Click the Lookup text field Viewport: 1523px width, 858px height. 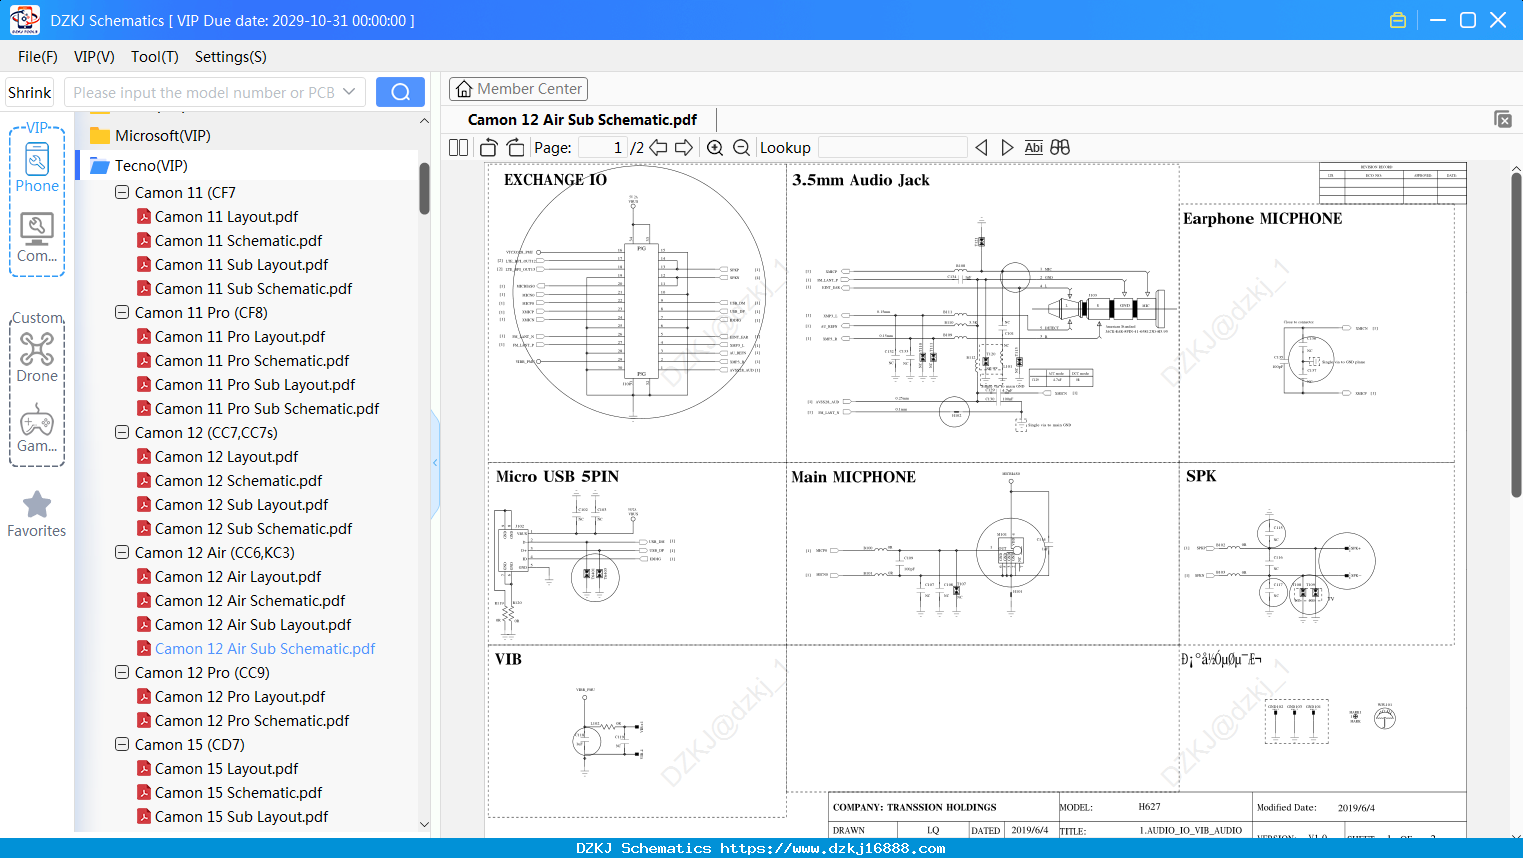tap(893, 147)
